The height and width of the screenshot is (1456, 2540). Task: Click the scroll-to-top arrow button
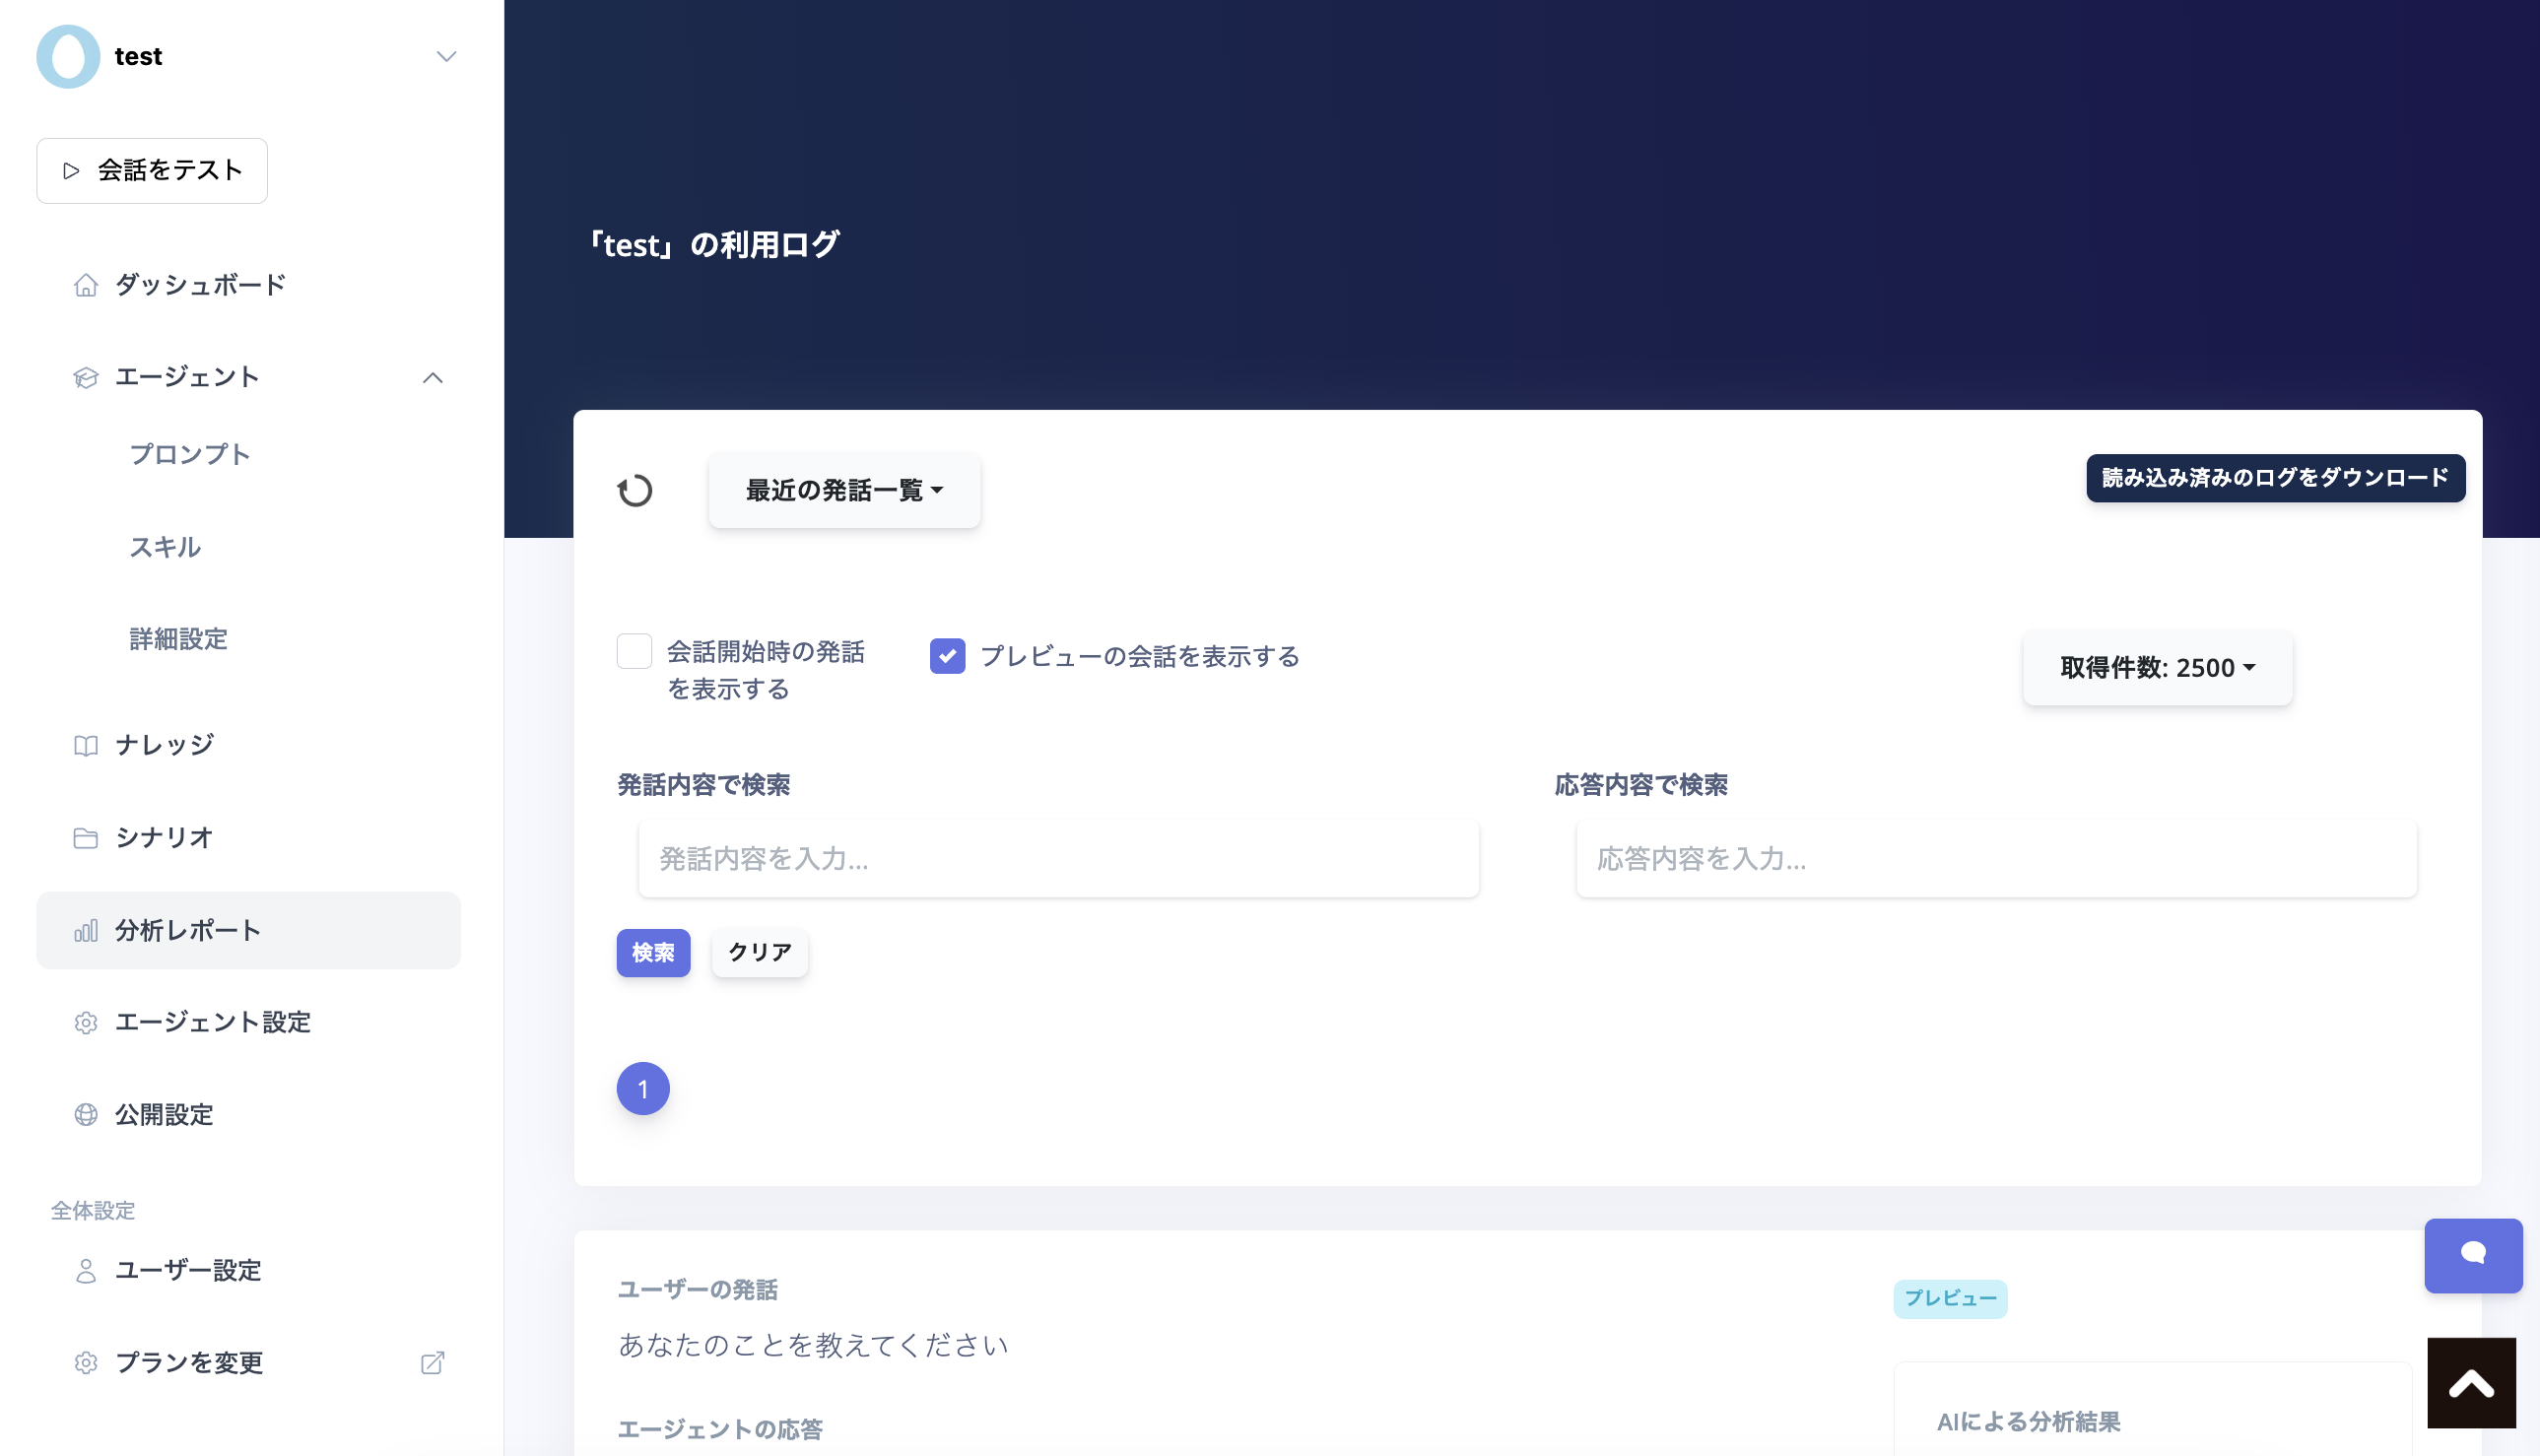[2470, 1383]
